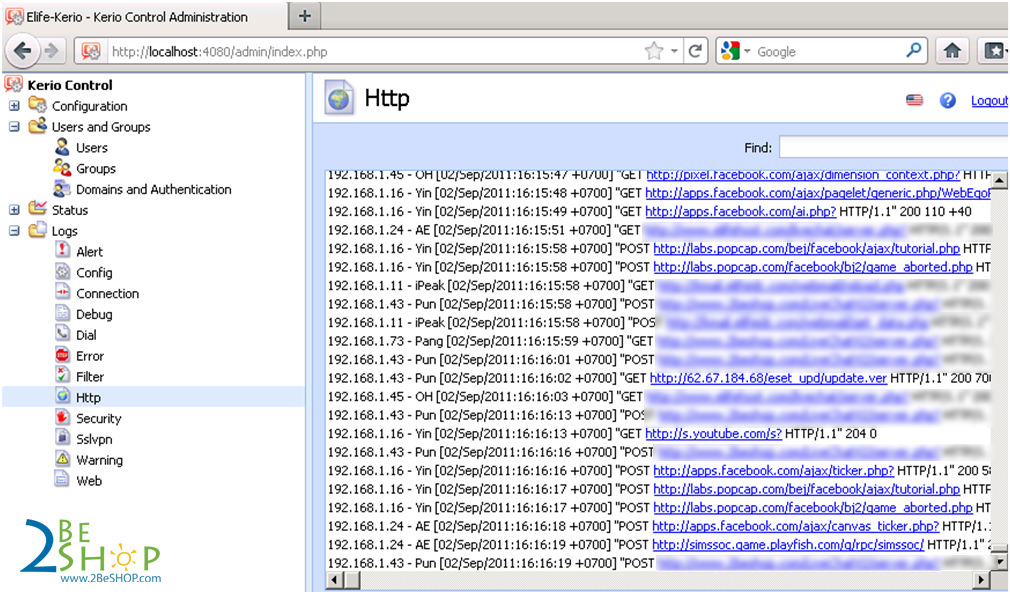Click the Logs folder icon
1010x594 pixels.
click(x=38, y=230)
